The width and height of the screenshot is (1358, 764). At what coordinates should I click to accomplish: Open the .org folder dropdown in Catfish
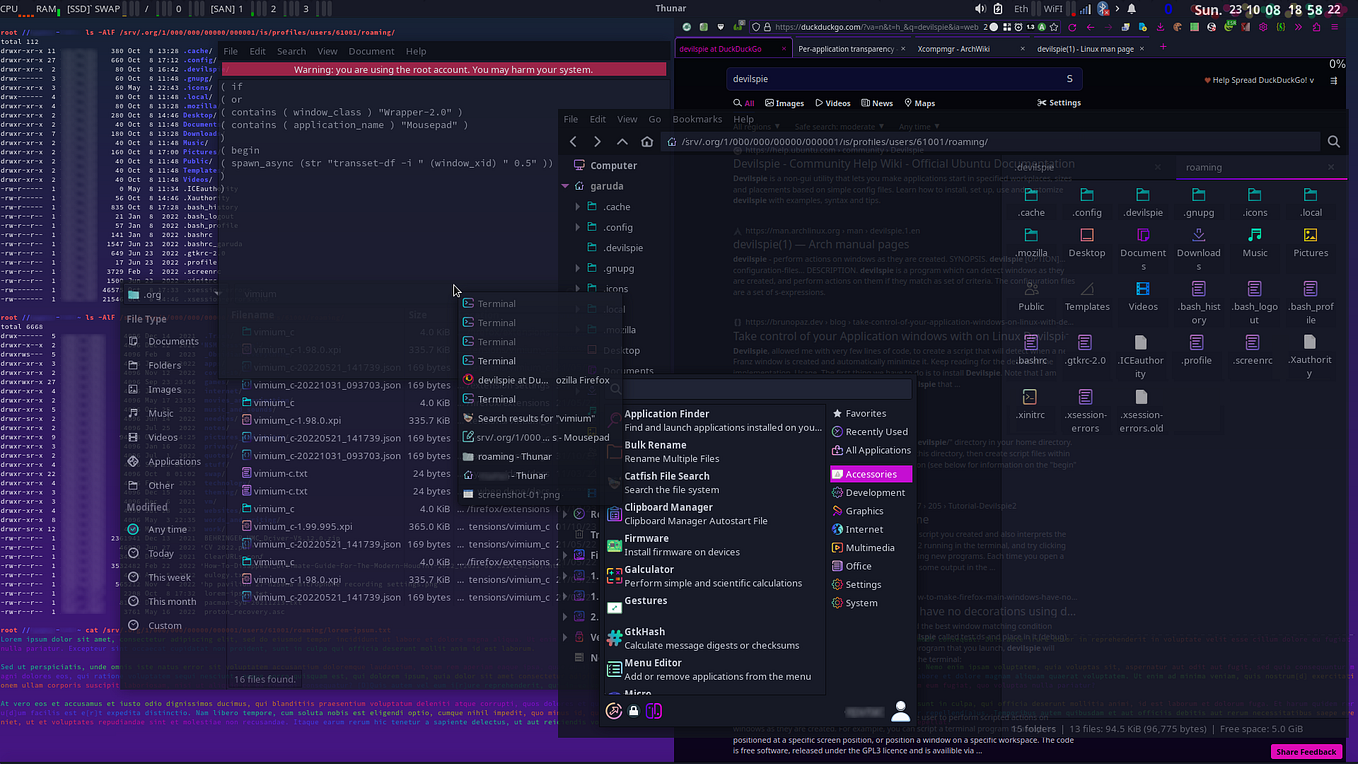tap(172, 294)
